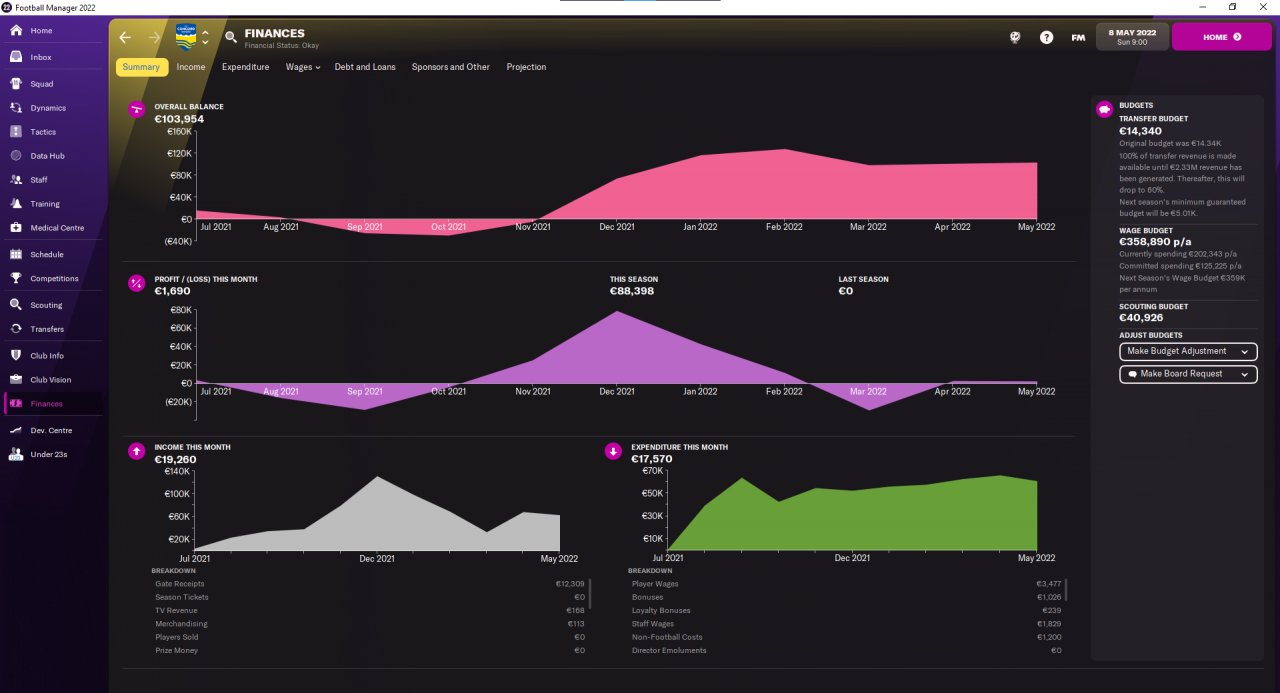Click the FM menu icon
1280x693 pixels.
coord(1078,37)
